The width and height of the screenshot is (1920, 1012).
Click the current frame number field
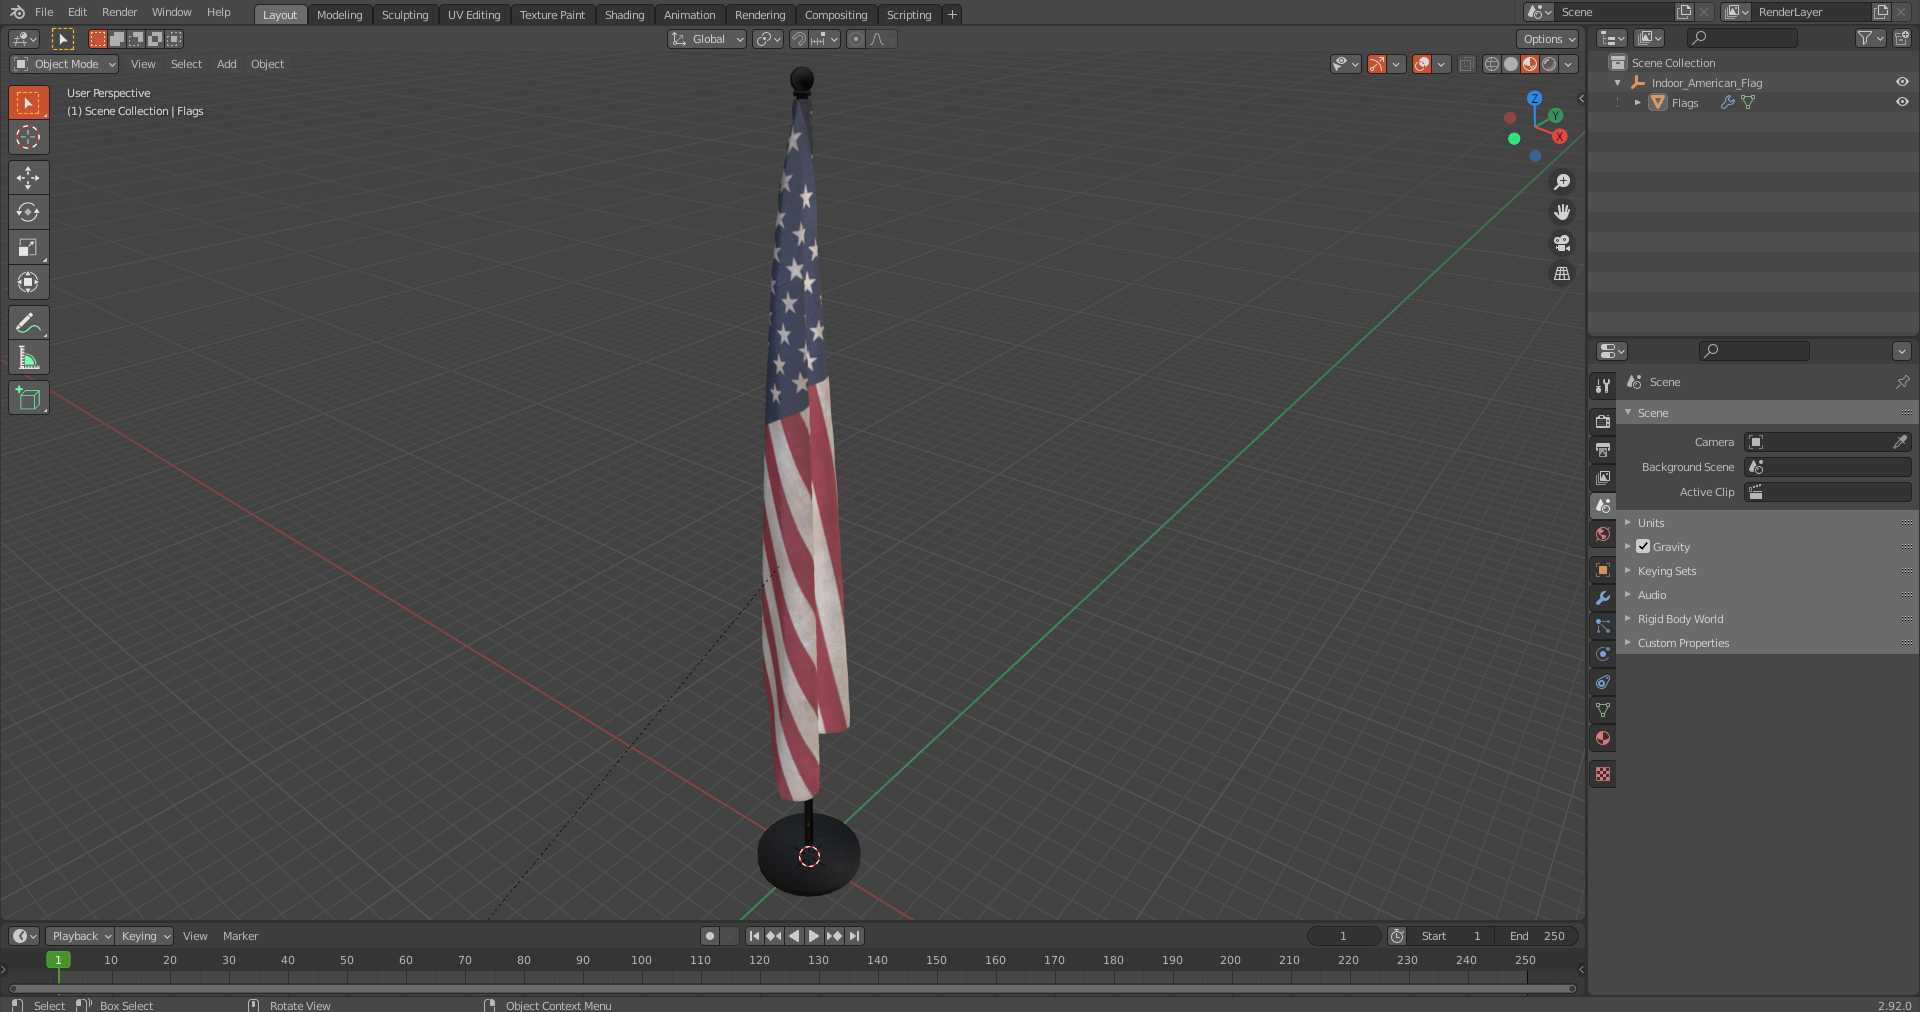click(x=1343, y=936)
